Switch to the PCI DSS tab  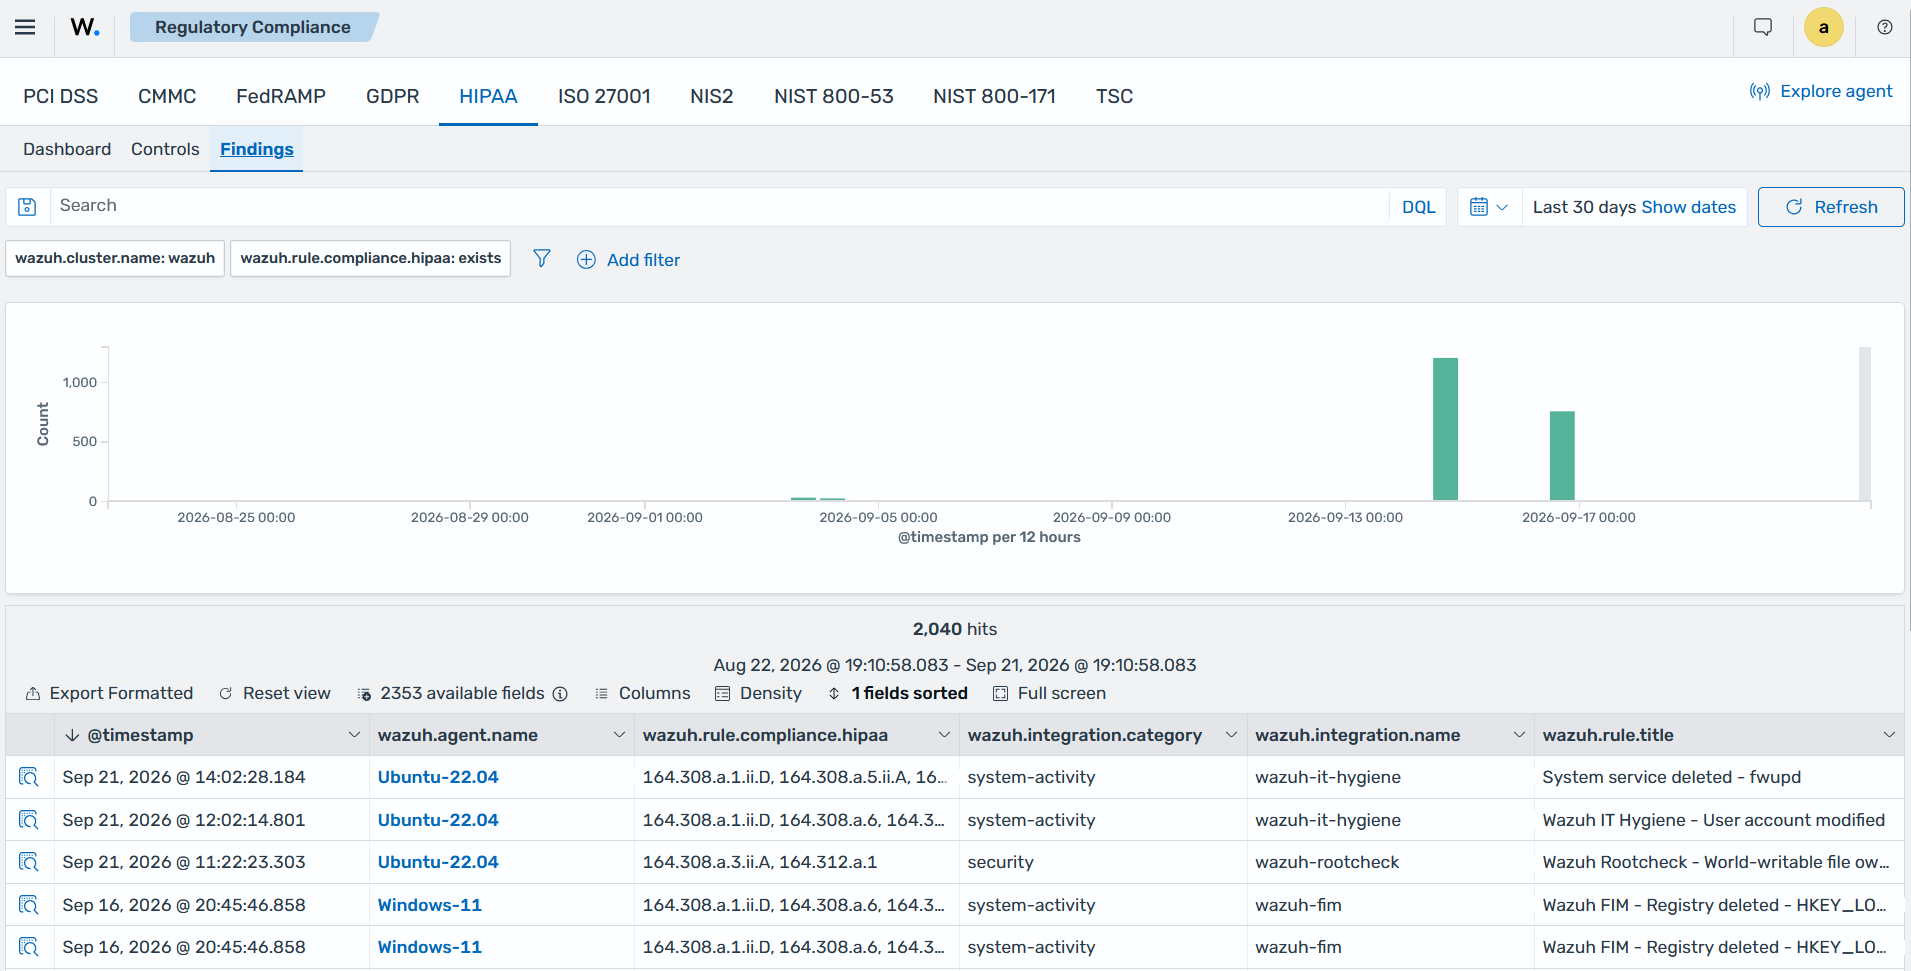click(x=61, y=96)
